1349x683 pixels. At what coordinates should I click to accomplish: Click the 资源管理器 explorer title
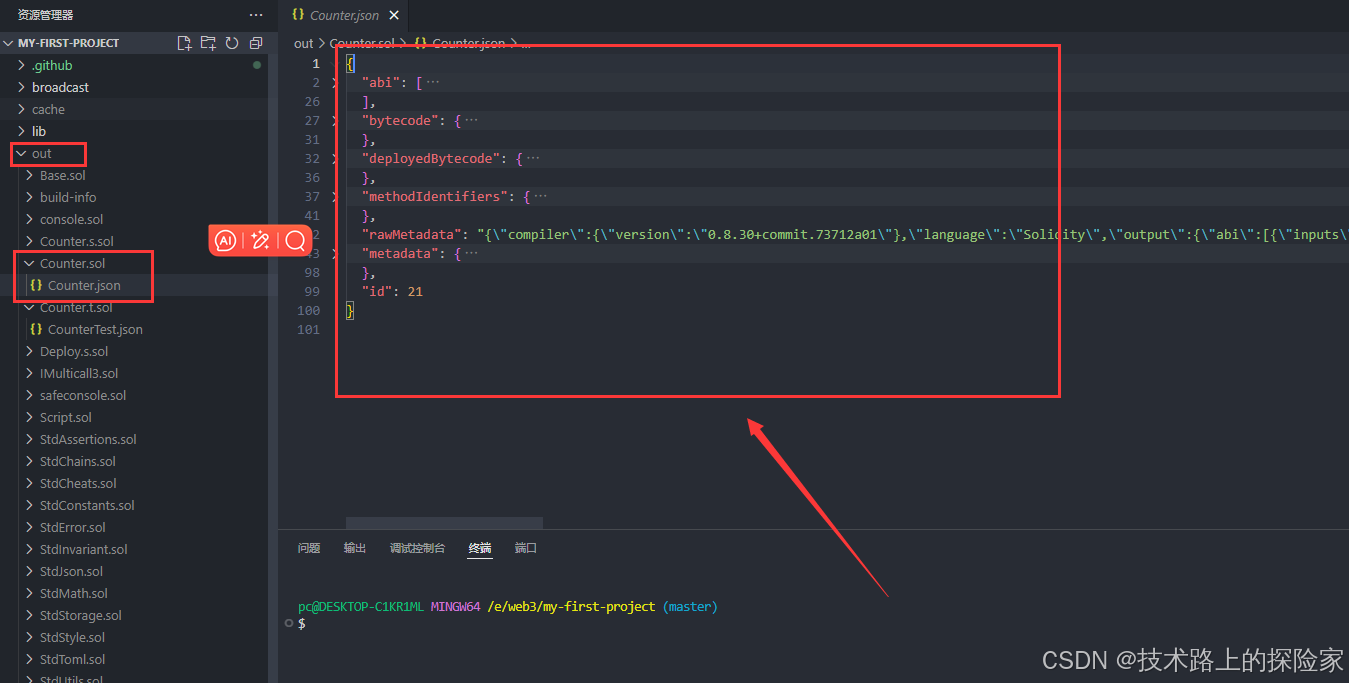tap(45, 15)
